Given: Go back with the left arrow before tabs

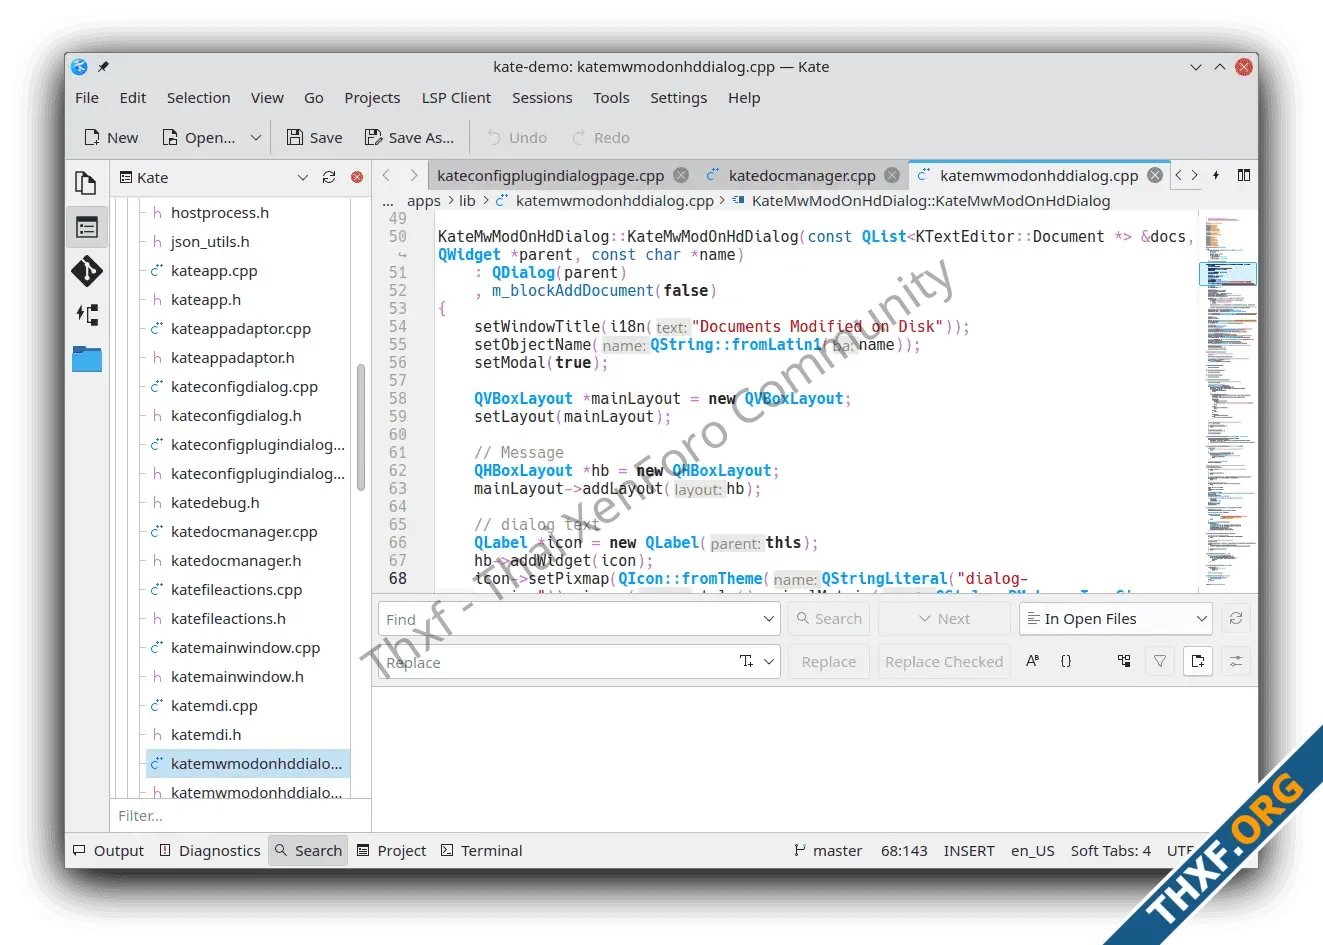Looking at the screenshot, I should [x=387, y=175].
